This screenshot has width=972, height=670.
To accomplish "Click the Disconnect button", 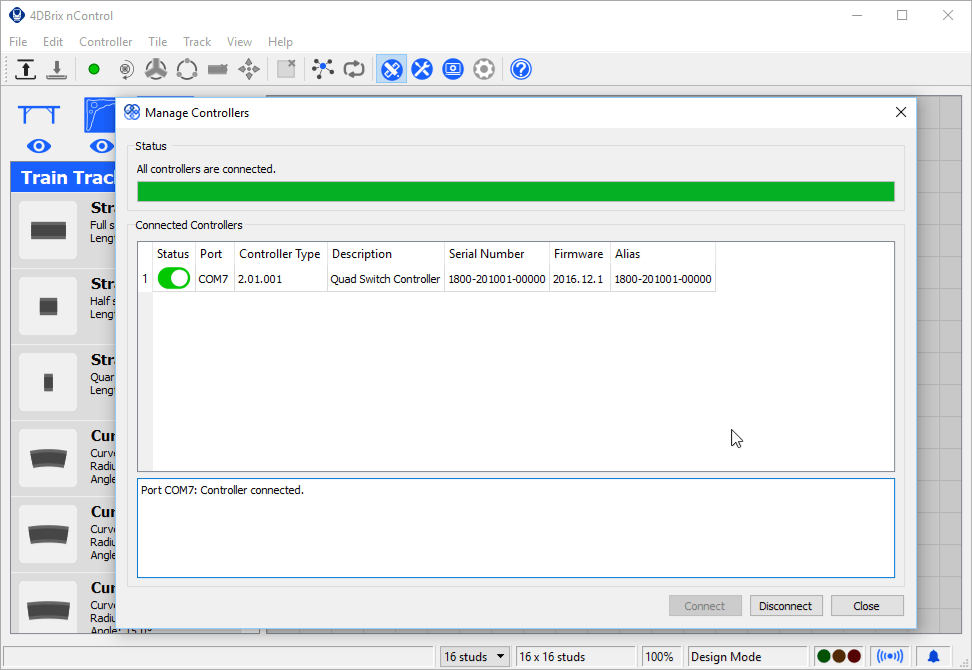I will 785,606.
